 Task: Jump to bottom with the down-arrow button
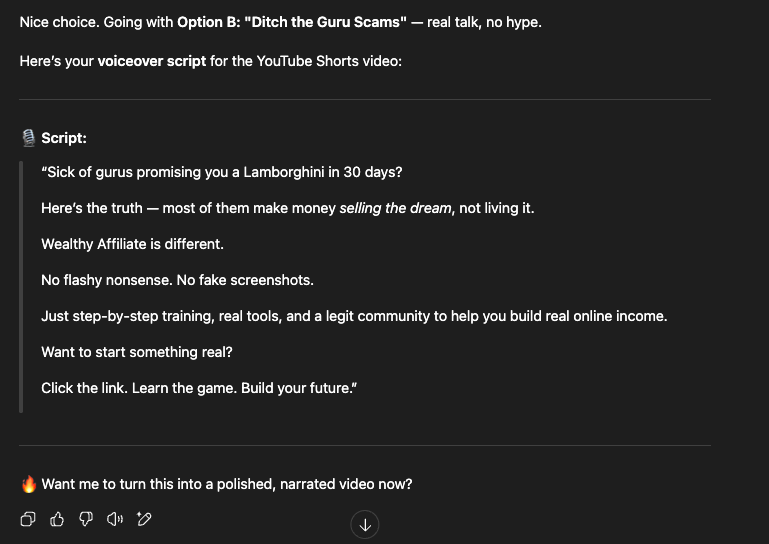[x=365, y=525]
